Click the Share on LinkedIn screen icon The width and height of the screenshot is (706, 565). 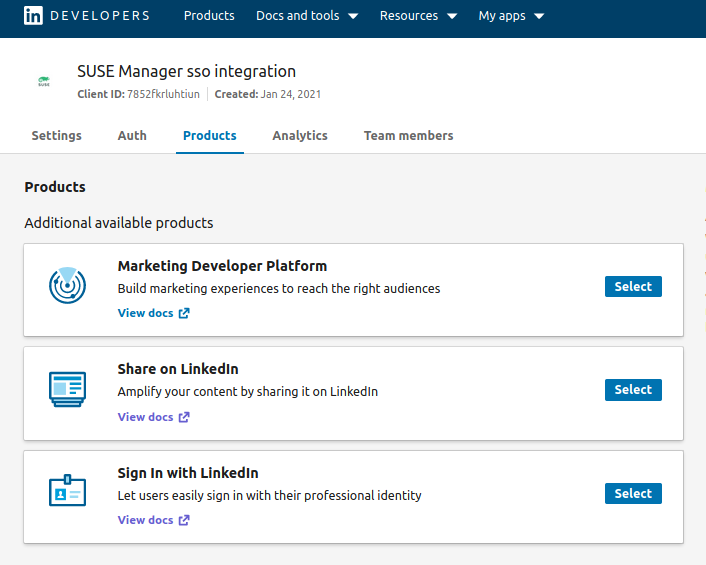(67, 389)
